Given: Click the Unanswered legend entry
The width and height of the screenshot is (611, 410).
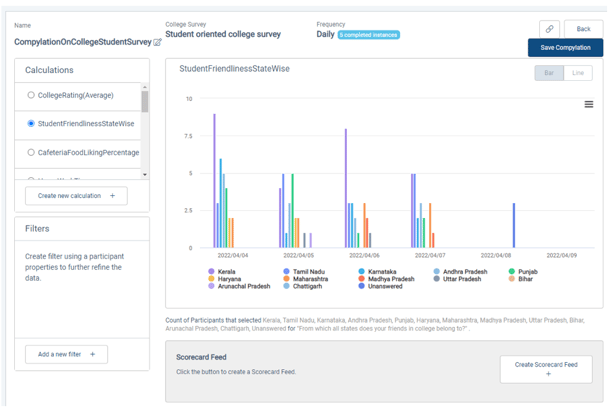Looking at the screenshot, I should click(x=384, y=286).
